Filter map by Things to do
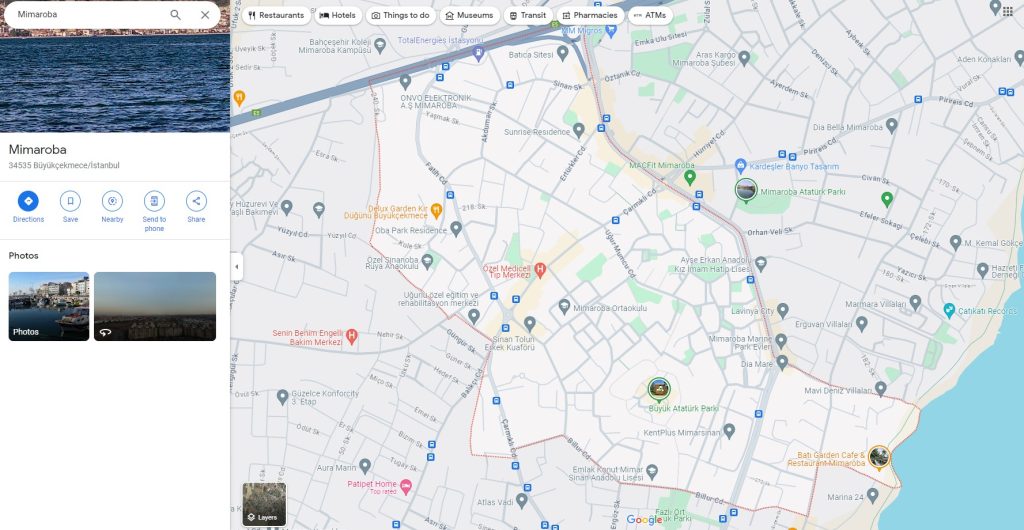This screenshot has height=530, width=1024. (400, 16)
